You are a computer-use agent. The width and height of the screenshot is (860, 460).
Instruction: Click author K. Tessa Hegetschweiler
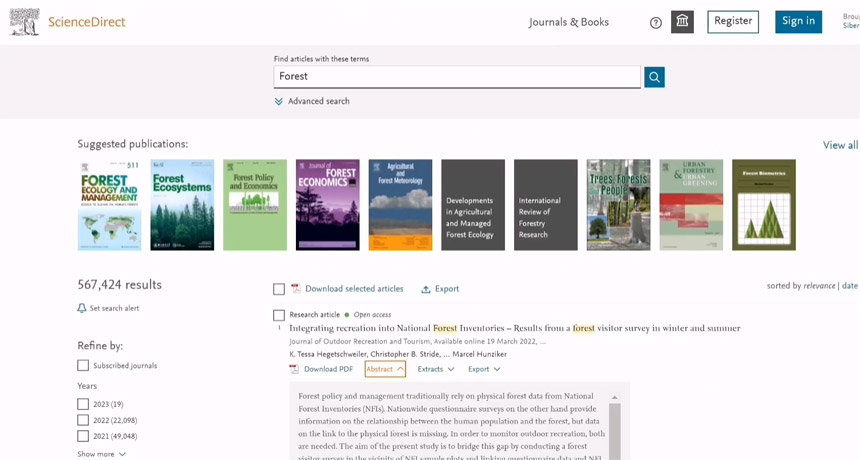328,354
